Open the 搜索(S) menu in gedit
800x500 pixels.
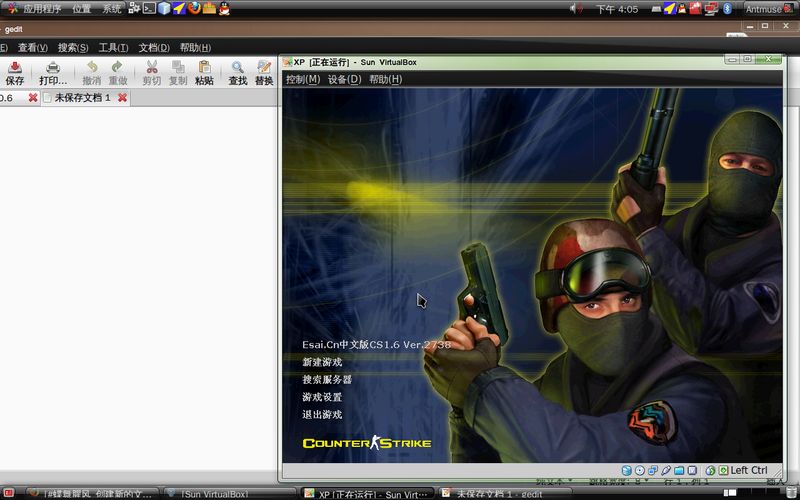coord(73,47)
